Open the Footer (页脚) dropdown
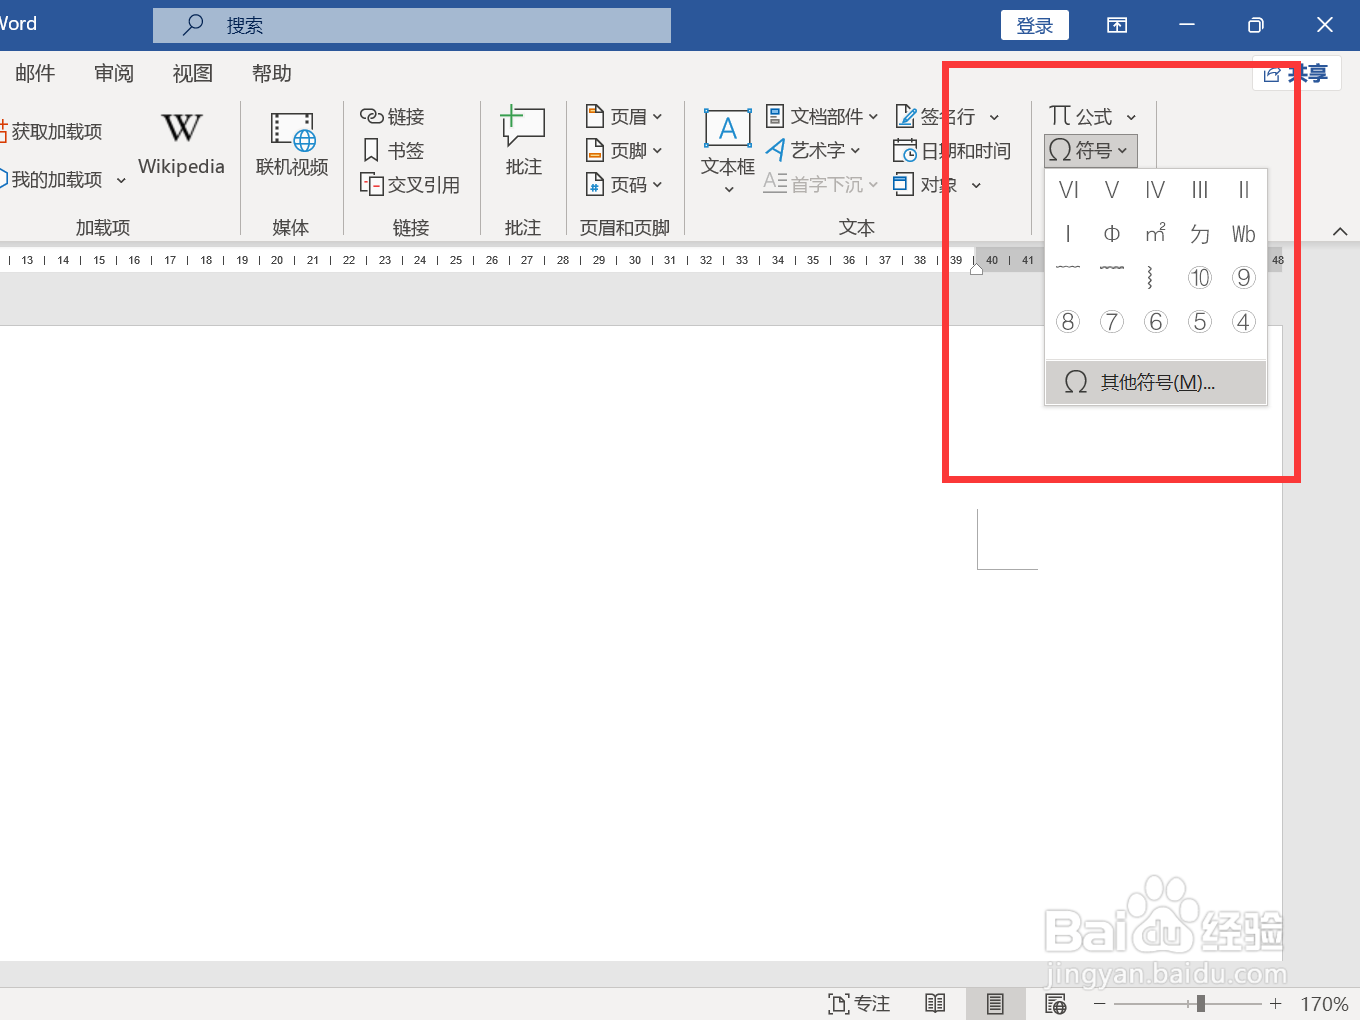1360x1020 pixels. point(624,151)
